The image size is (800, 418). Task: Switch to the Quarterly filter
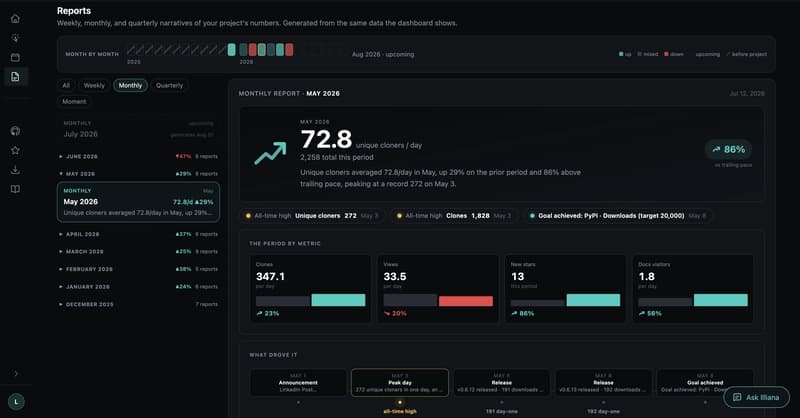[169, 85]
